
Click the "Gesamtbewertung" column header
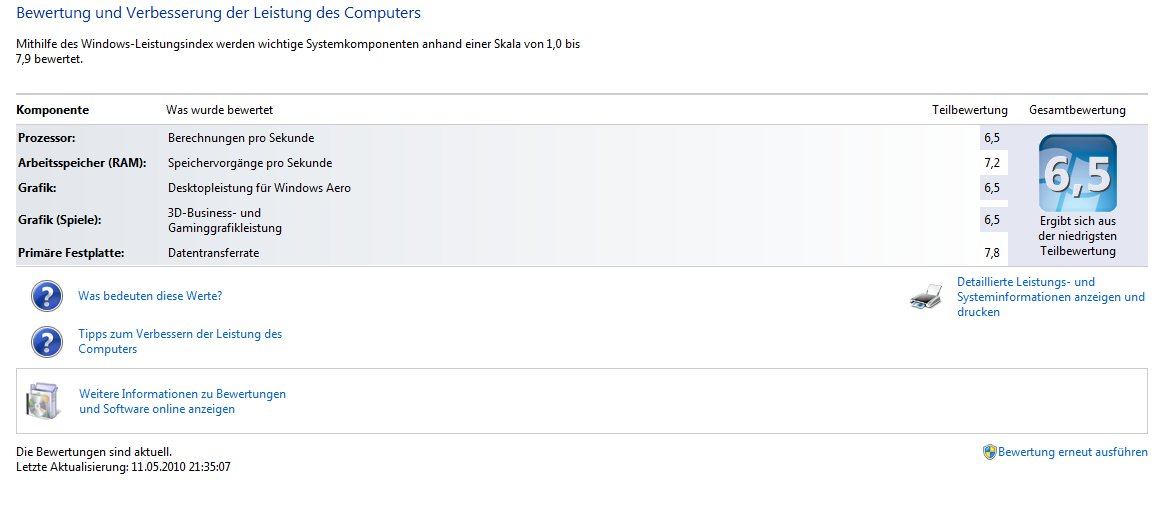pos(1077,110)
